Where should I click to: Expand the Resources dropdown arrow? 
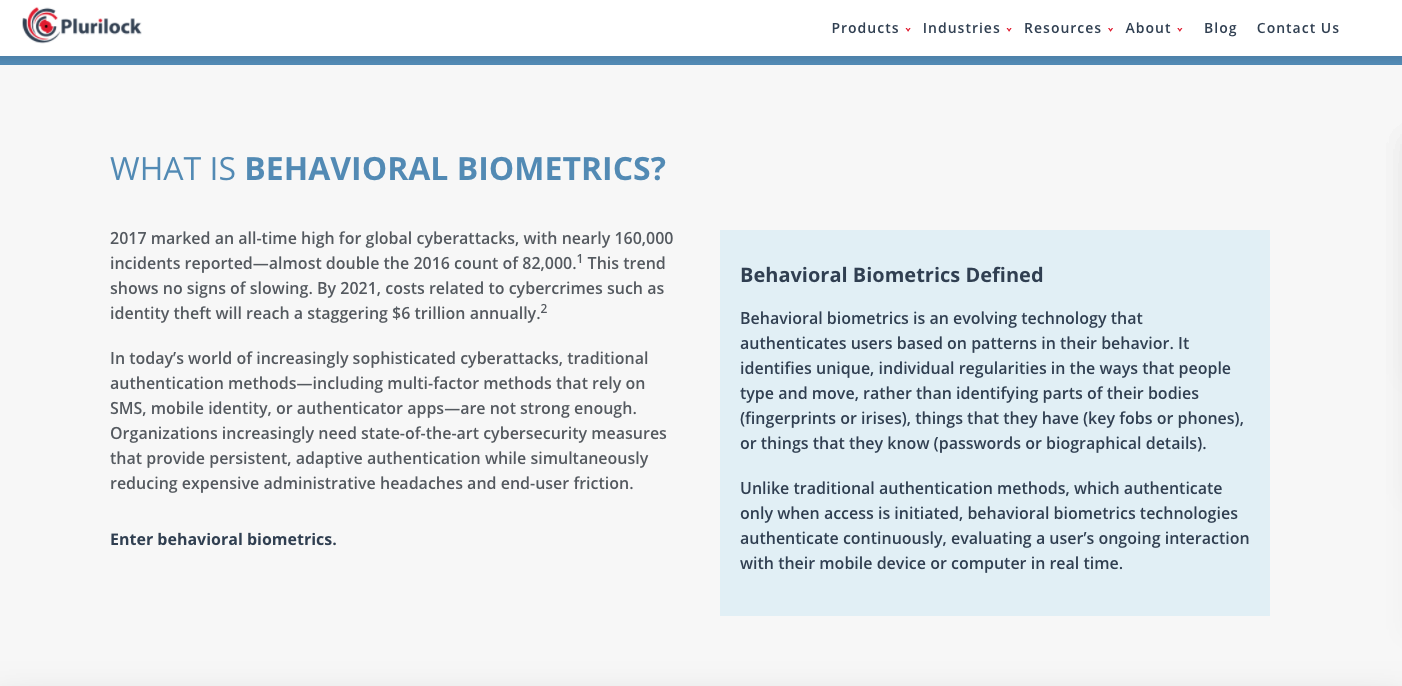click(x=1110, y=30)
